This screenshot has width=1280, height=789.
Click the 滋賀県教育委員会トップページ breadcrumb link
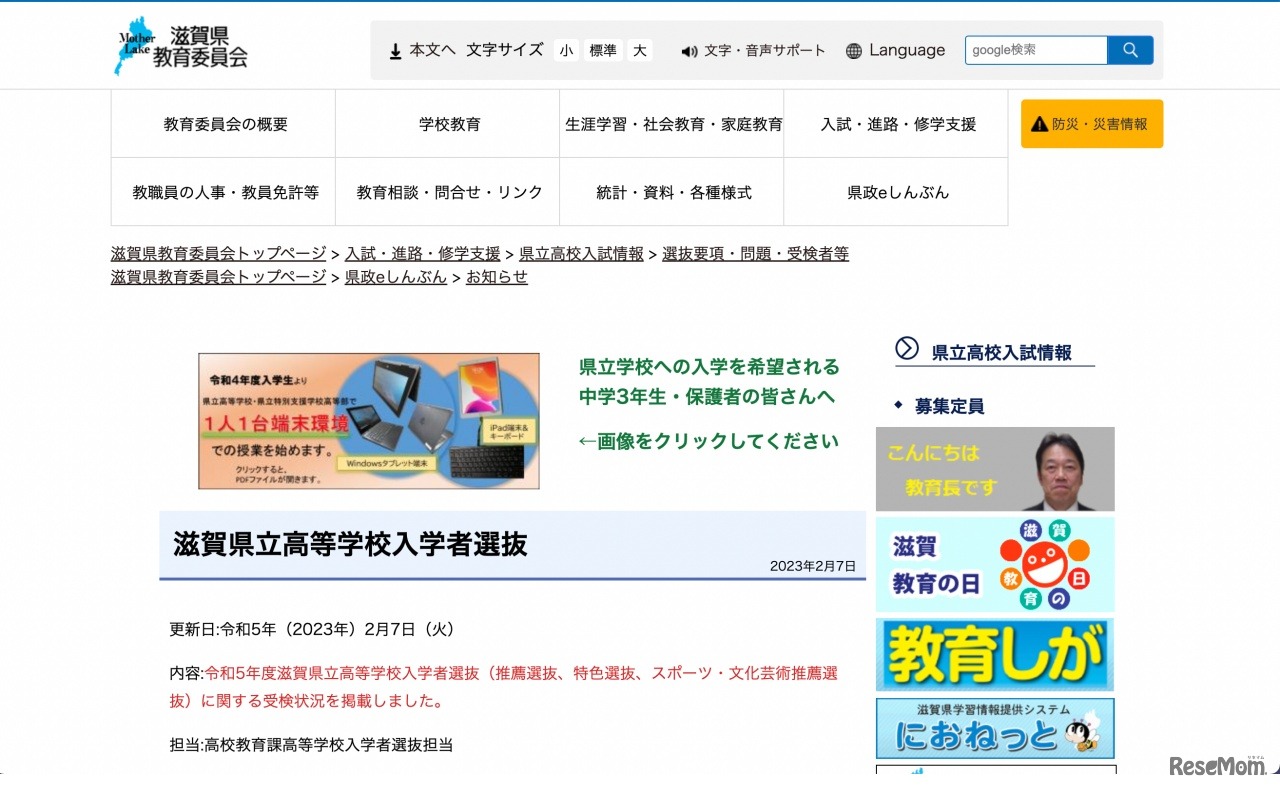point(216,253)
